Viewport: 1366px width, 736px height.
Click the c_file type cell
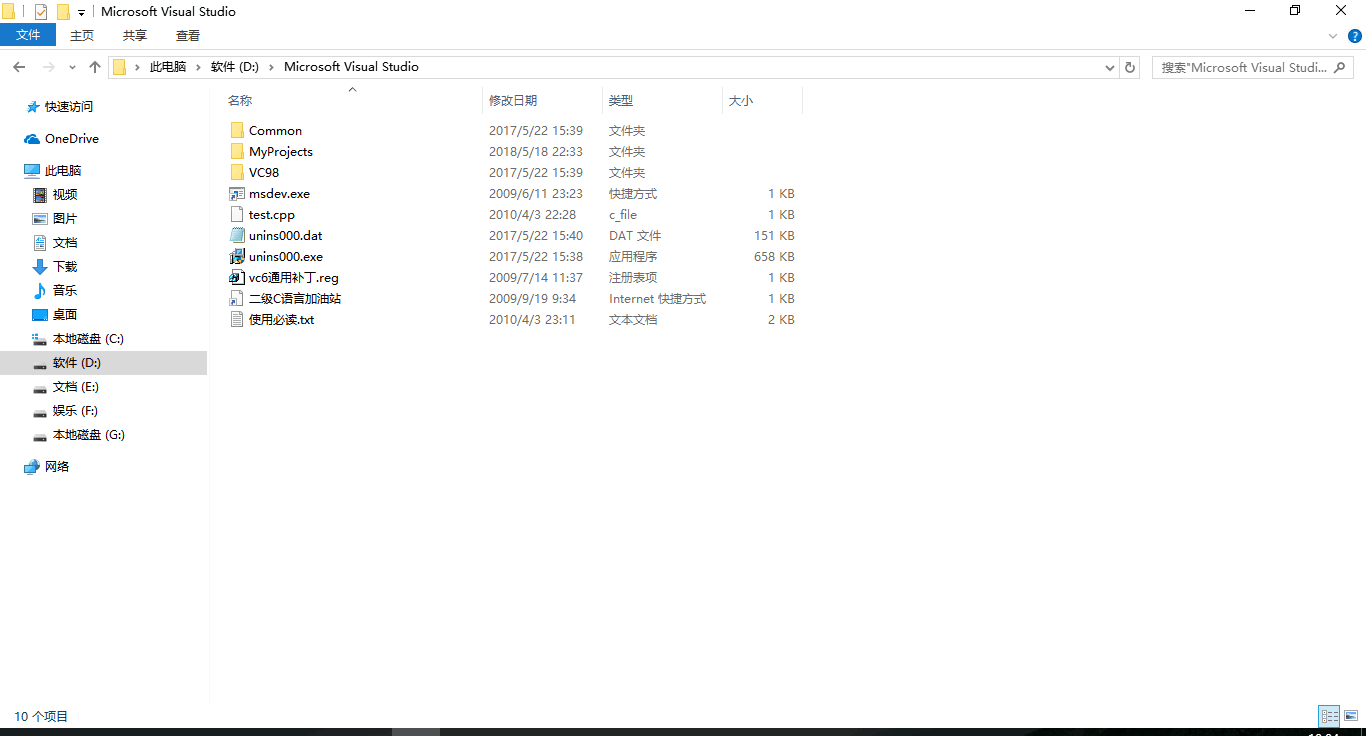623,215
